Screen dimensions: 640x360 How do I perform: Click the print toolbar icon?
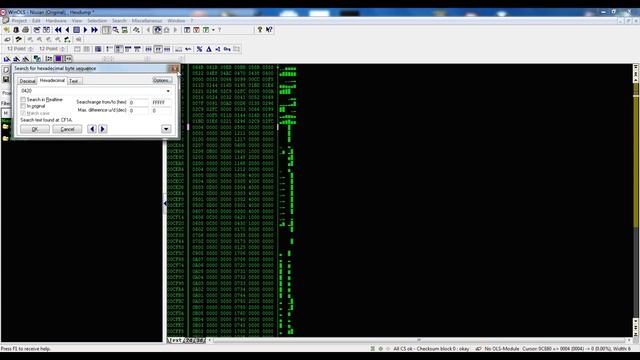[x=25, y=30]
